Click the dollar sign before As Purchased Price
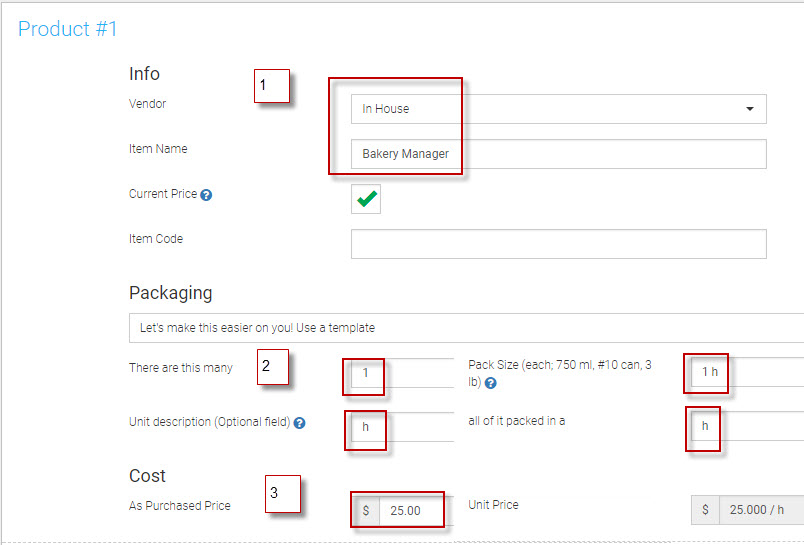The width and height of the screenshot is (804, 545). [x=366, y=511]
